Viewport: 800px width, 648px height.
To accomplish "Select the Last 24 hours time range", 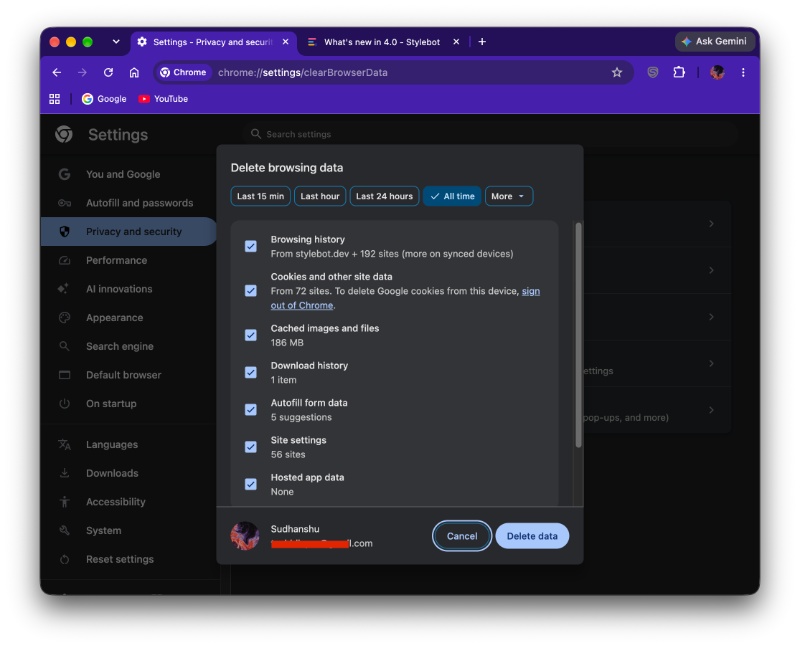I will coord(384,196).
